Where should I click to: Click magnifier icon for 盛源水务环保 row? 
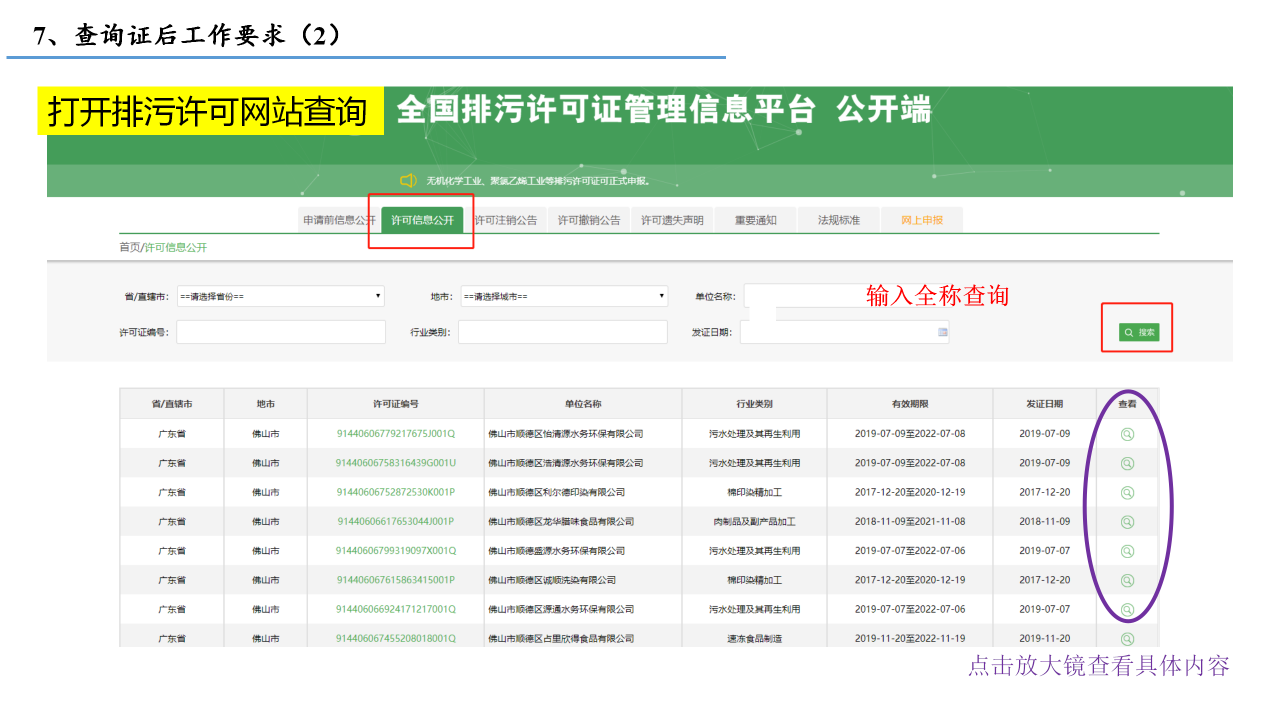(x=1127, y=551)
